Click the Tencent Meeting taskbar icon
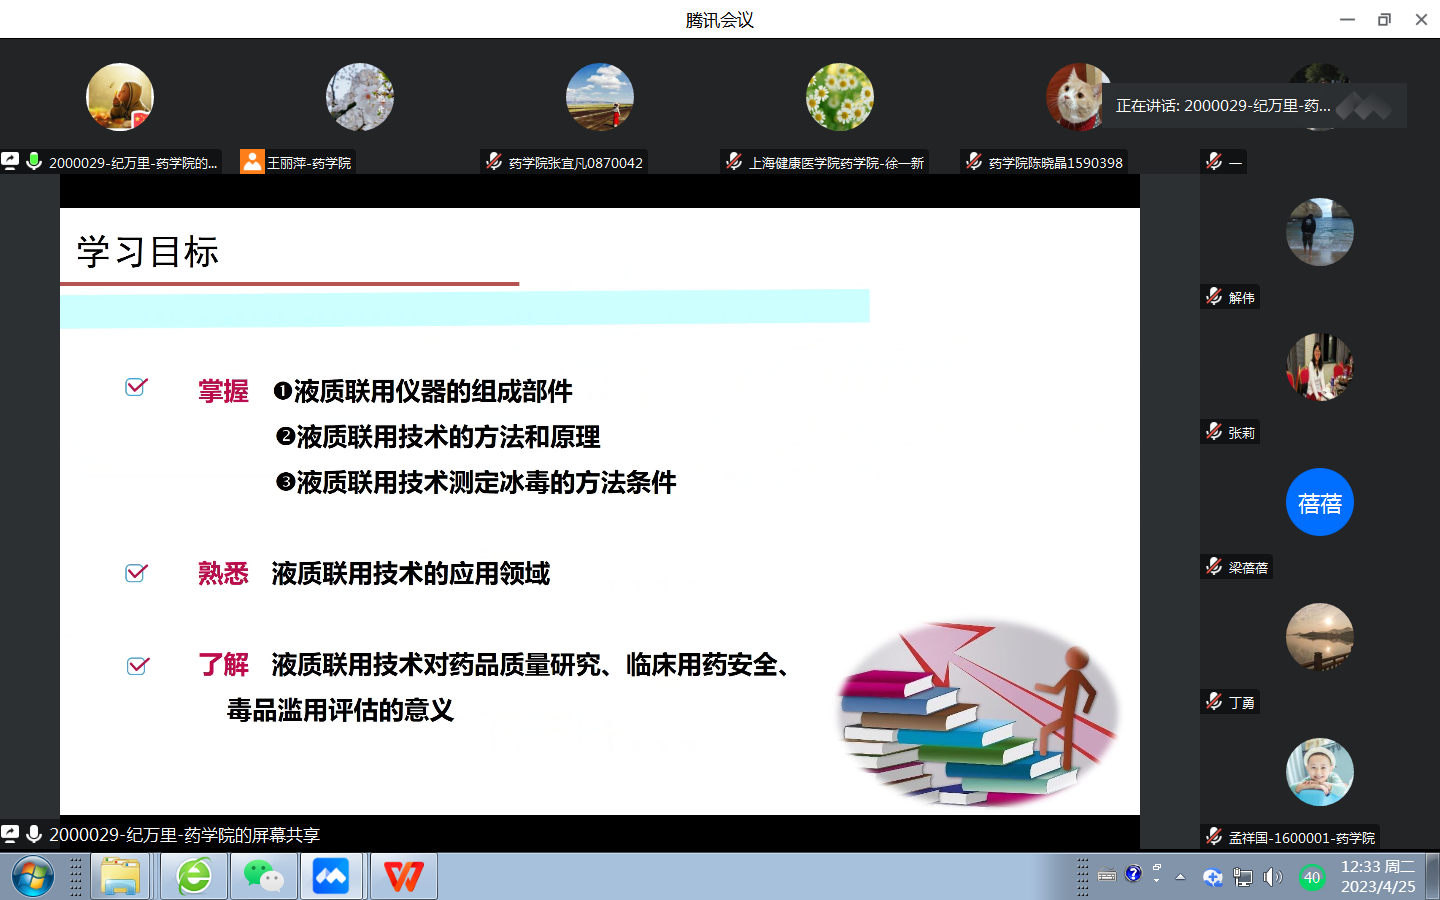This screenshot has height=900, width=1440. pyautogui.click(x=331, y=877)
